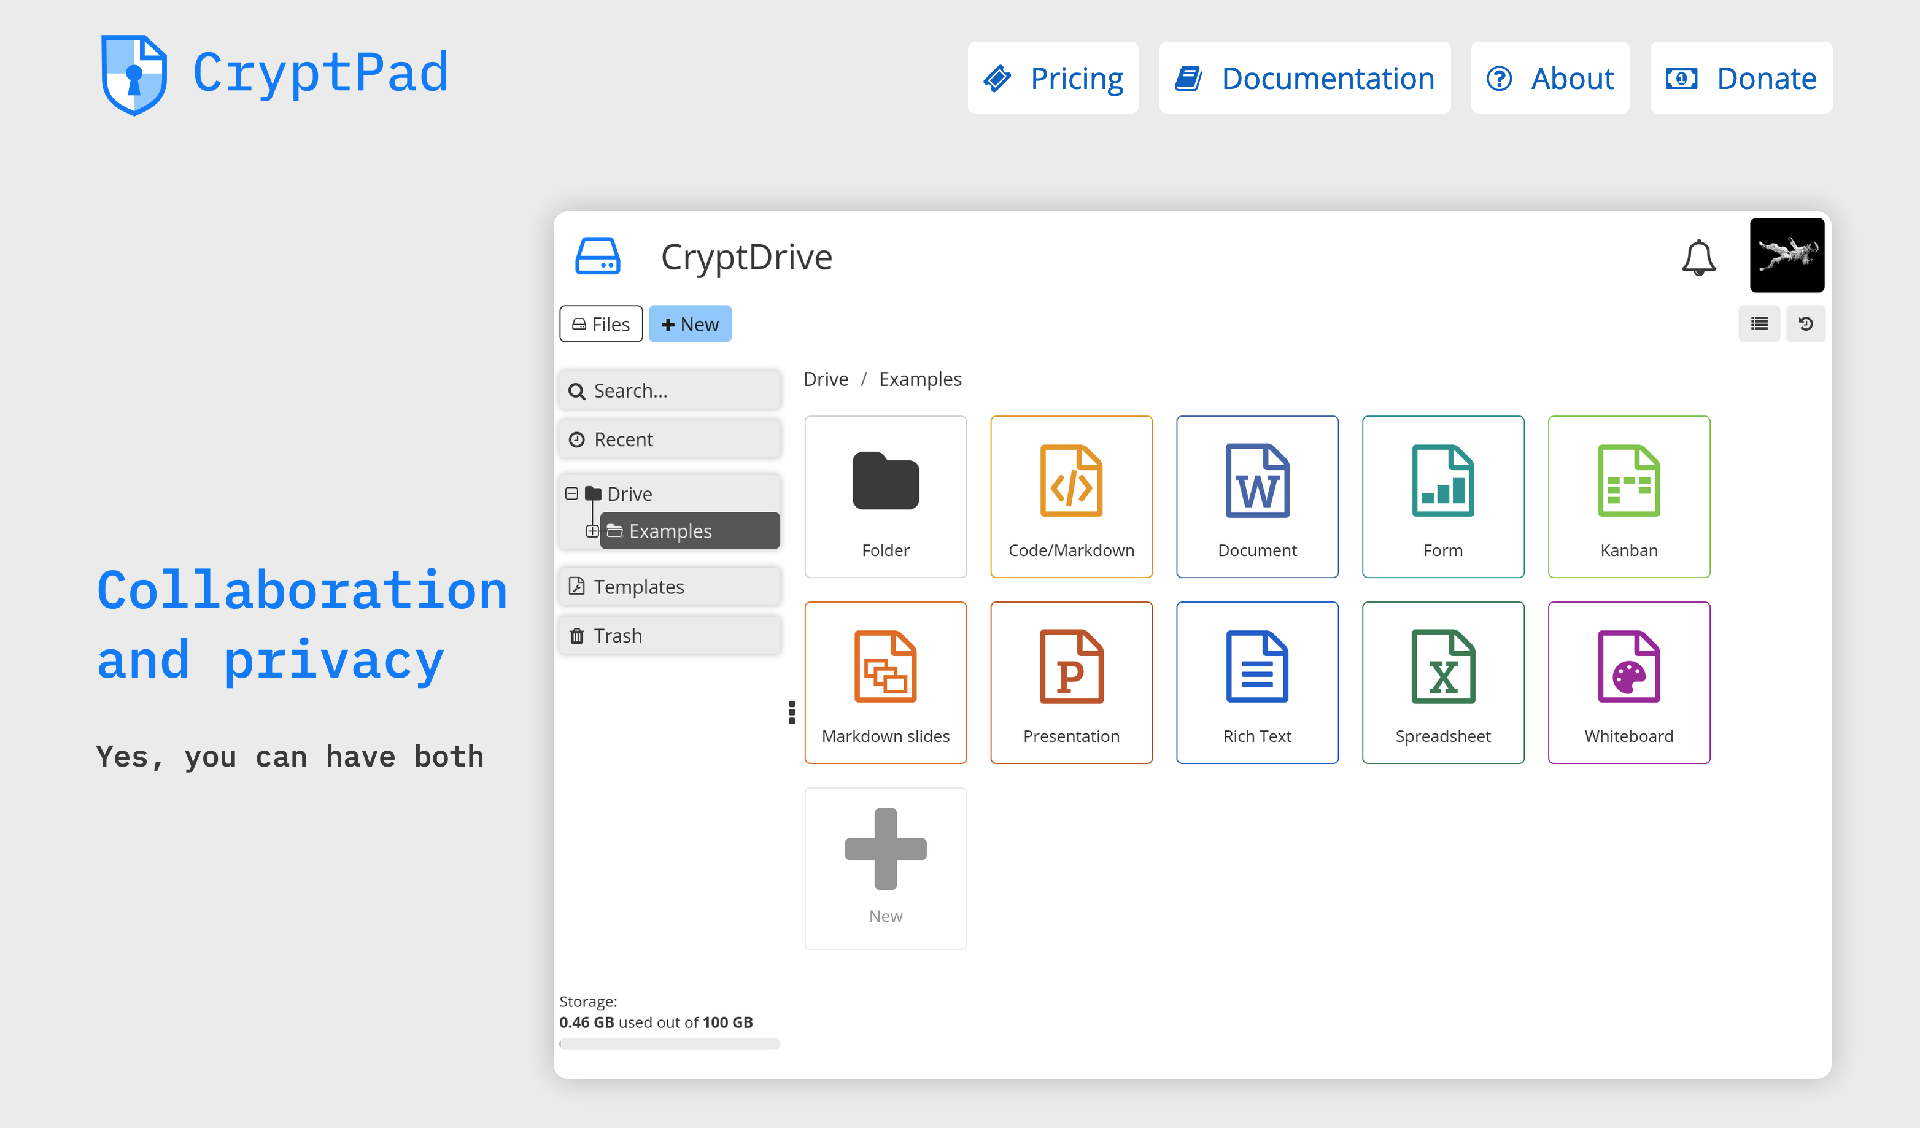Open notifications bell
Screen dimensions: 1920x1128
point(1699,257)
